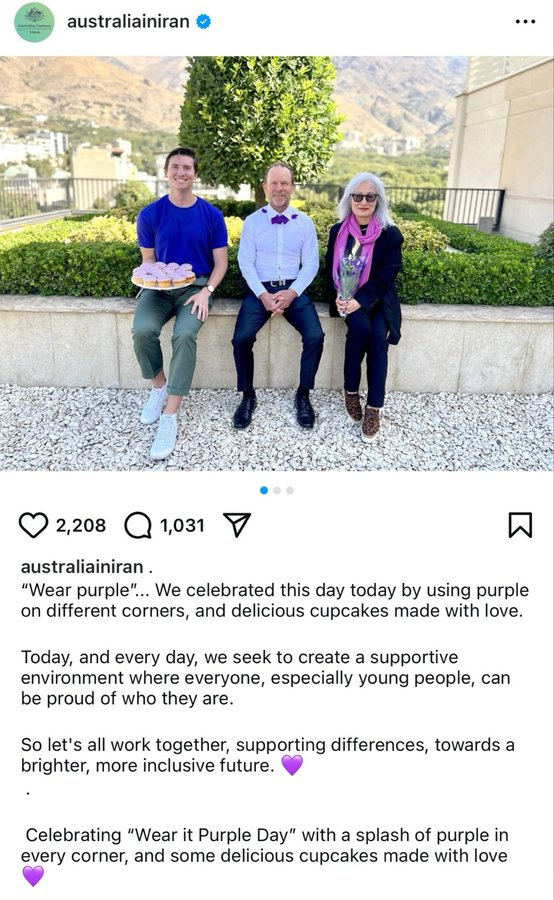
Task: View the 1,031 comments count
Action: 182,525
